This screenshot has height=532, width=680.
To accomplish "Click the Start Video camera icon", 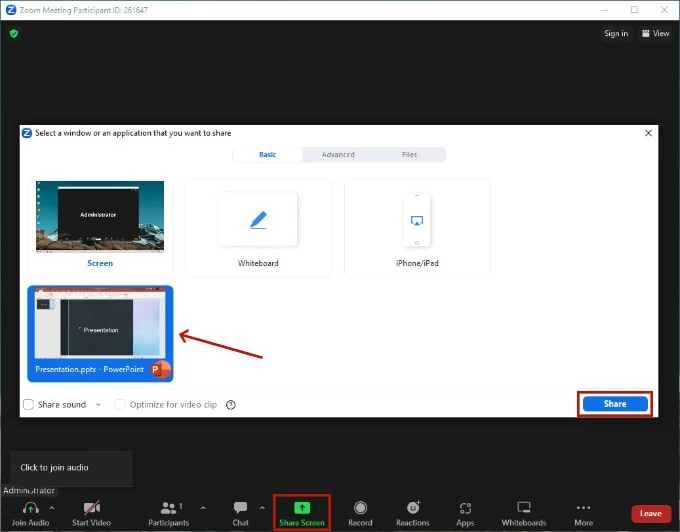I will click(x=91, y=508).
